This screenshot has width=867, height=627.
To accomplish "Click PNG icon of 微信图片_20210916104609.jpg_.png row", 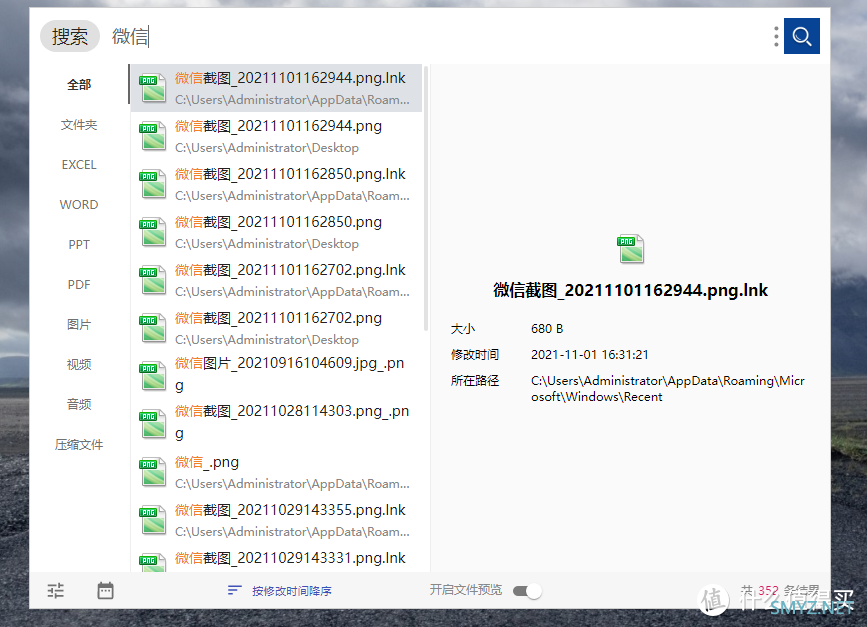I will (152, 376).
